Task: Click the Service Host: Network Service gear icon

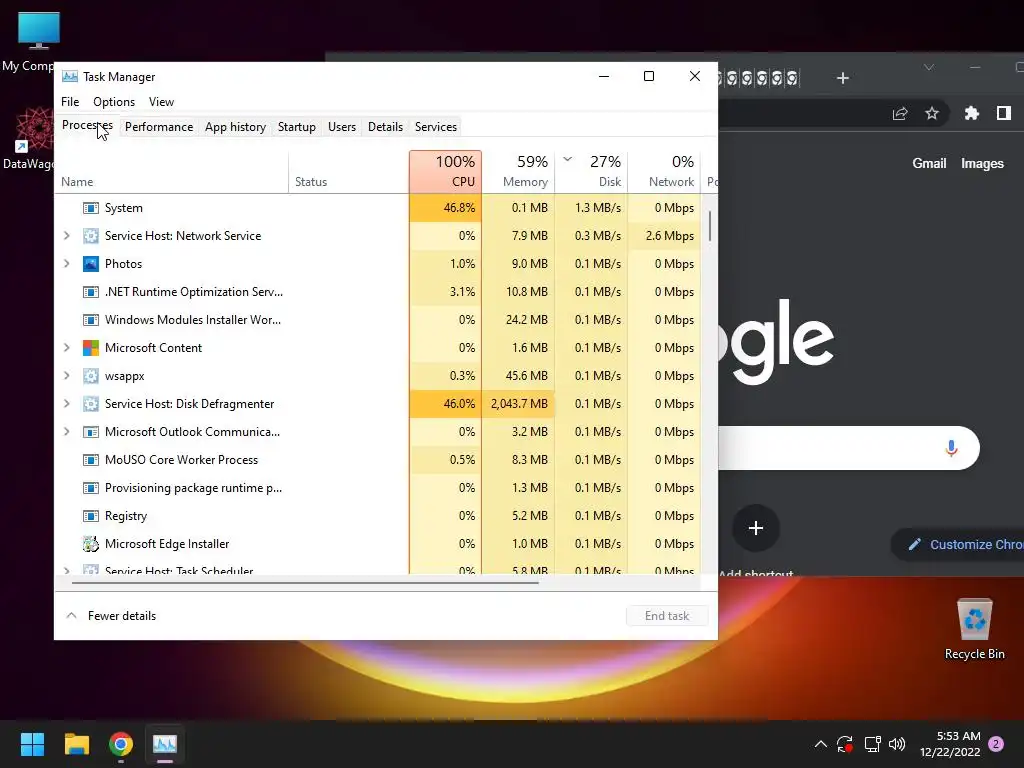Action: (91, 236)
